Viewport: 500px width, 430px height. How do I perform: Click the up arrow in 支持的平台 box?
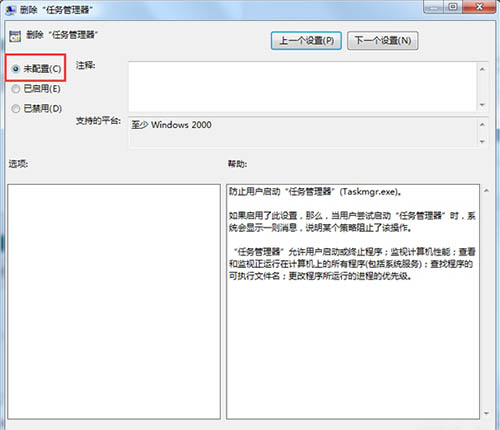coord(482,124)
